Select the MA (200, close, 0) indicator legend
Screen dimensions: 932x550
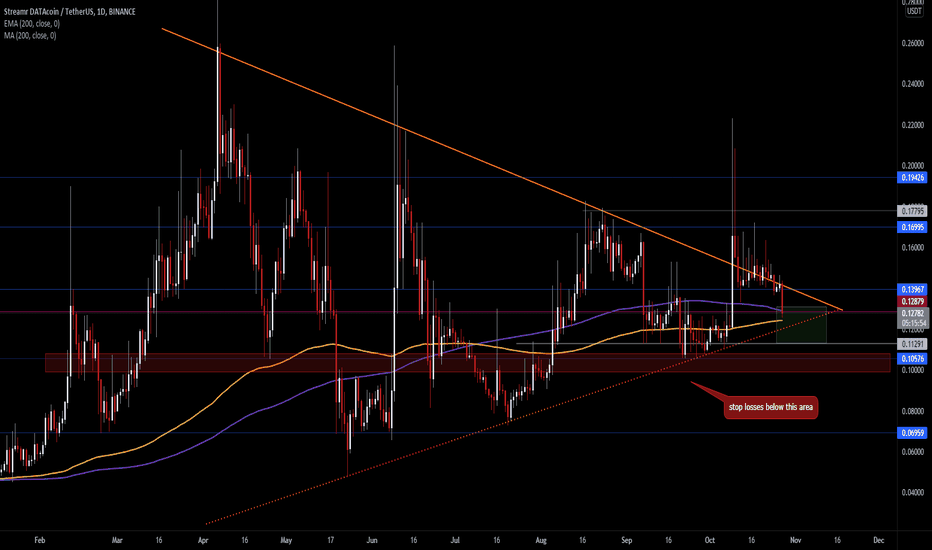click(x=30, y=36)
